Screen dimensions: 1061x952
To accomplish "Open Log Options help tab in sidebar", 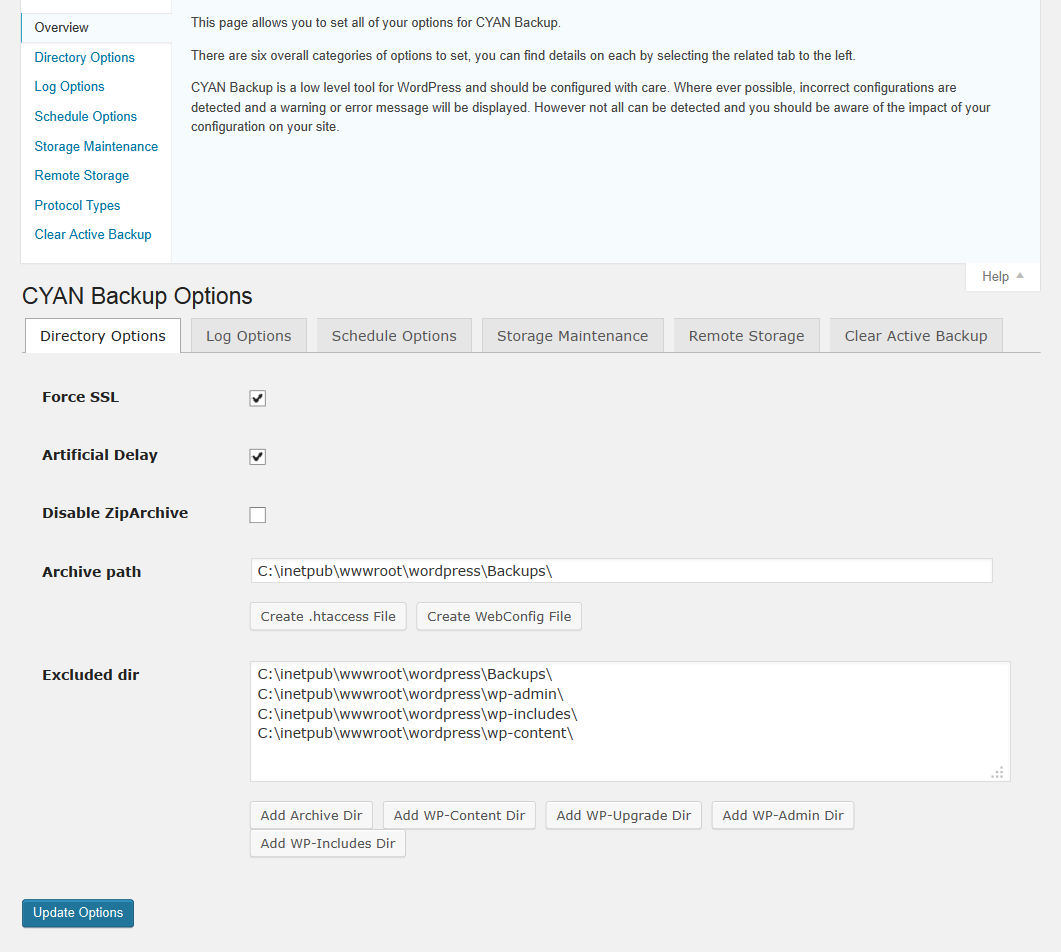I will (x=69, y=87).
